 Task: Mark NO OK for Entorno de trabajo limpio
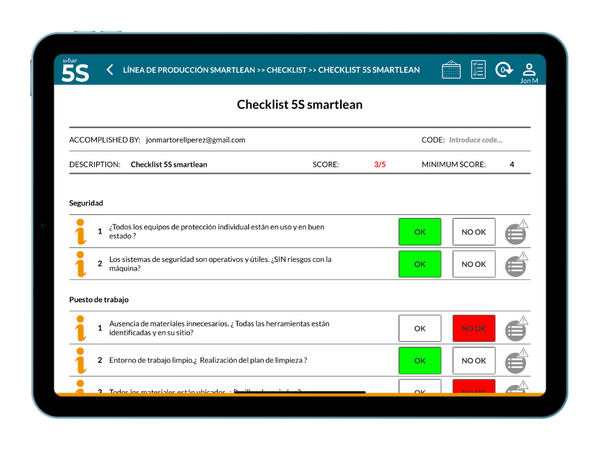tap(474, 360)
